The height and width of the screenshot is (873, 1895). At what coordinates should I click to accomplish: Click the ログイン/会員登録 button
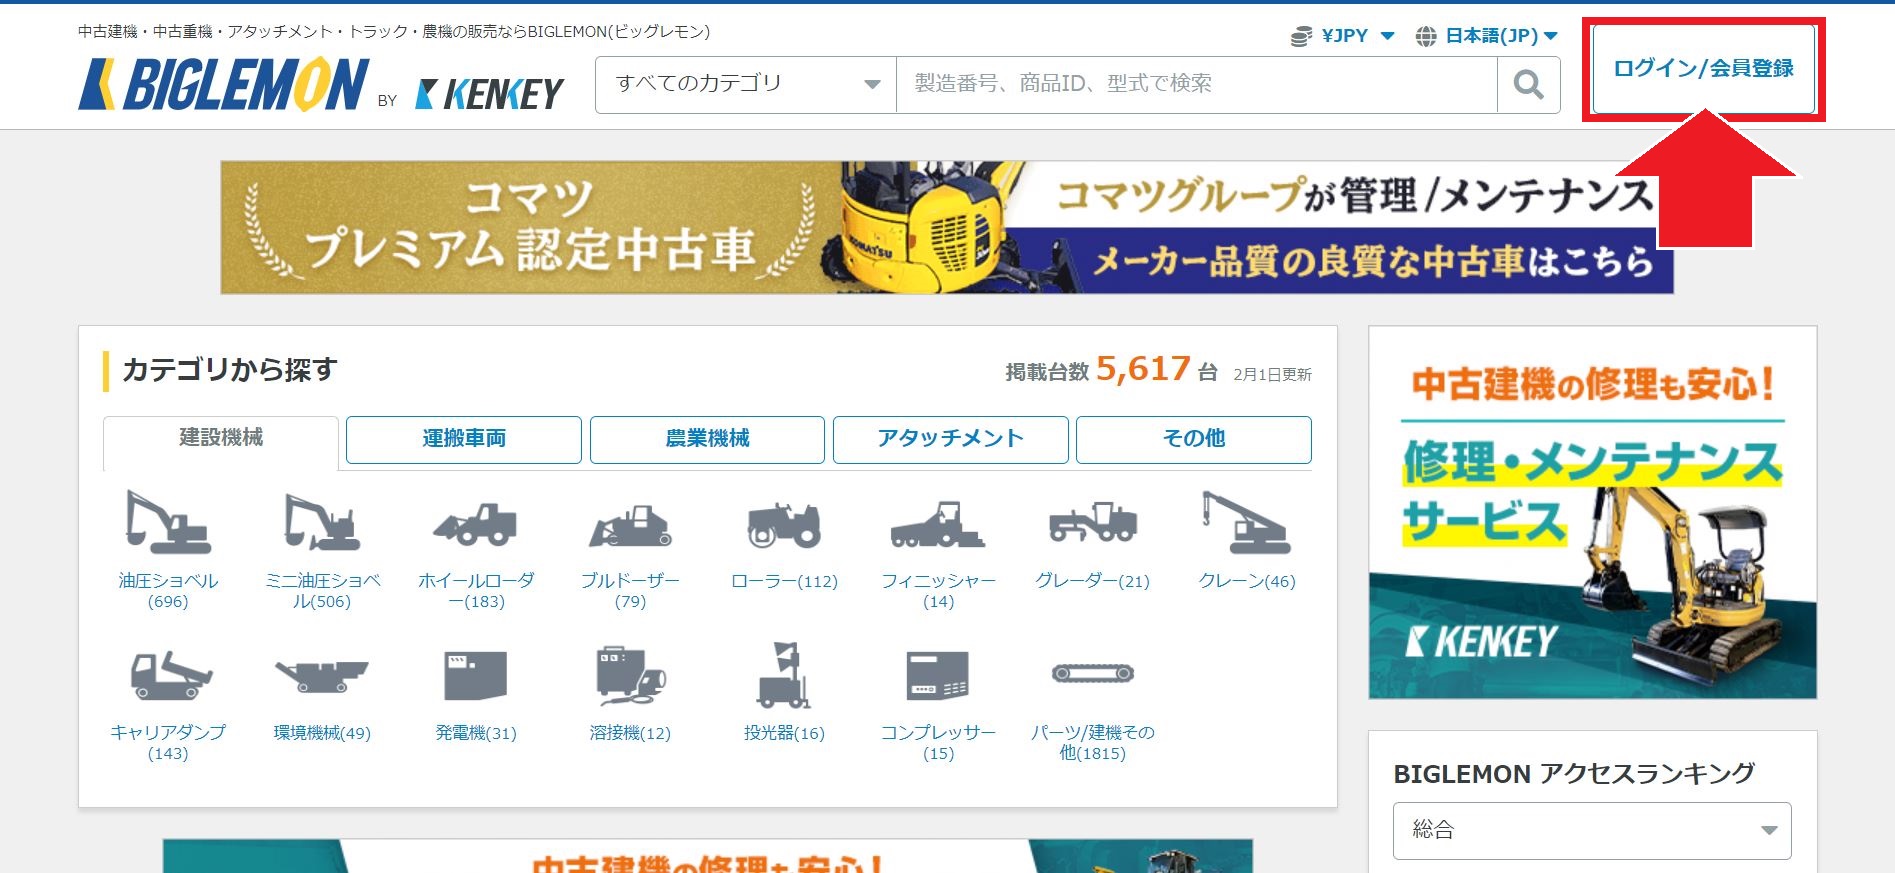point(1704,69)
